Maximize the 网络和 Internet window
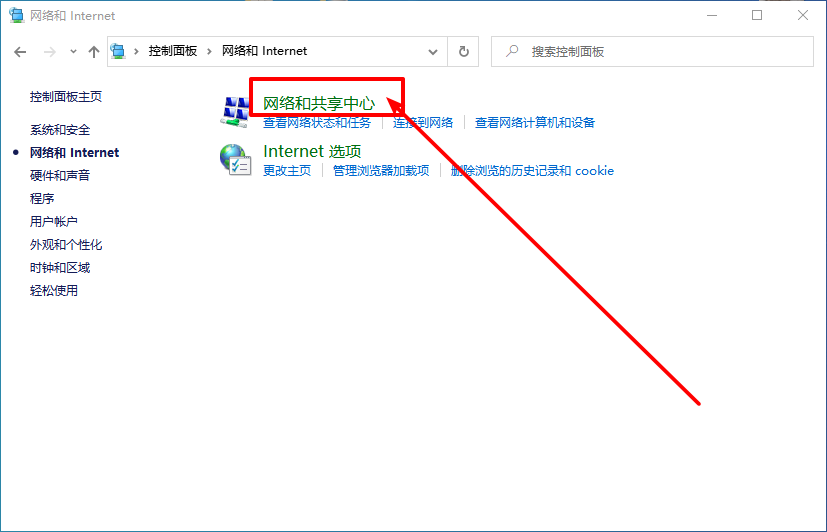This screenshot has width=827, height=532. pyautogui.click(x=757, y=16)
